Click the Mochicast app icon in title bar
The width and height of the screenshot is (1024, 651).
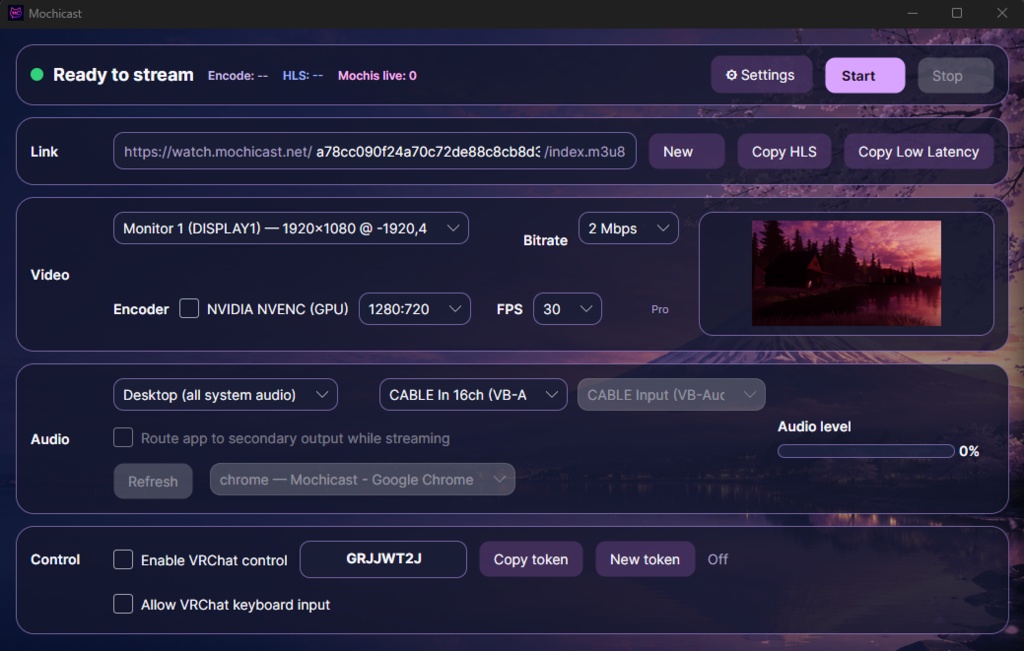16,13
